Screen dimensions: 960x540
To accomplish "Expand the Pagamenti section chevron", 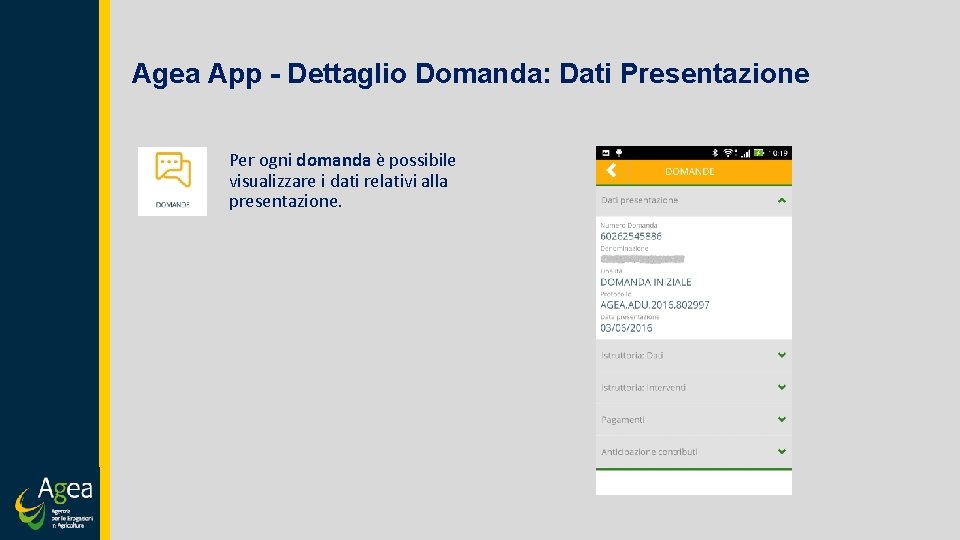I will [x=782, y=419].
